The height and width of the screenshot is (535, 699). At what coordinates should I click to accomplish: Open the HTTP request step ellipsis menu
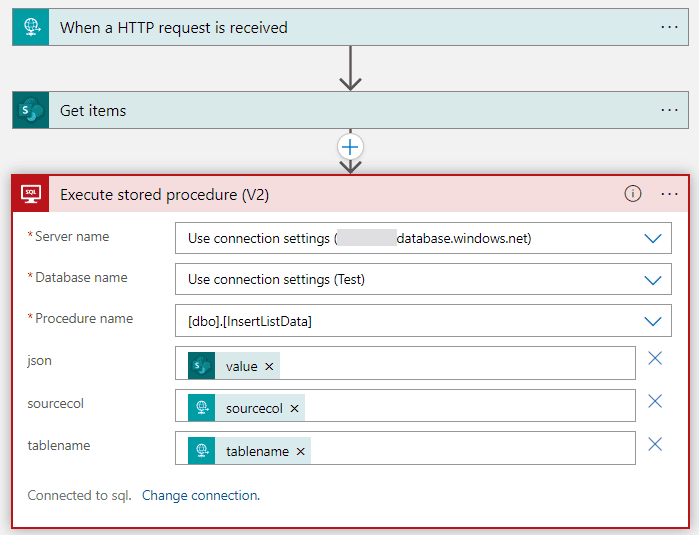click(x=669, y=27)
